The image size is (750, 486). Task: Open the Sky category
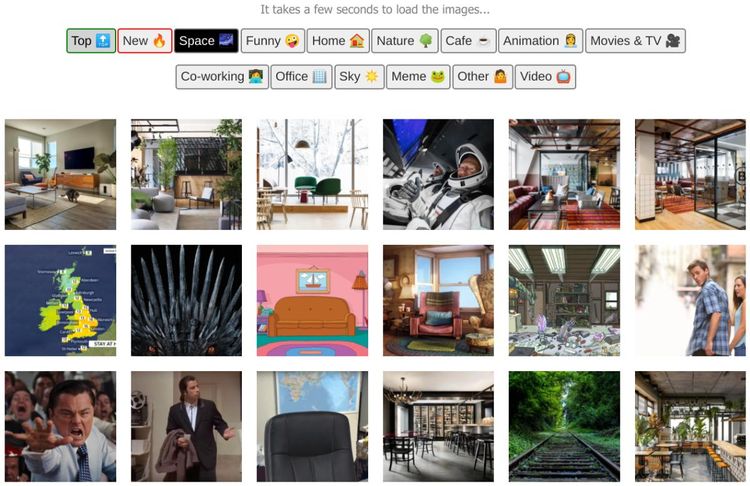point(359,77)
